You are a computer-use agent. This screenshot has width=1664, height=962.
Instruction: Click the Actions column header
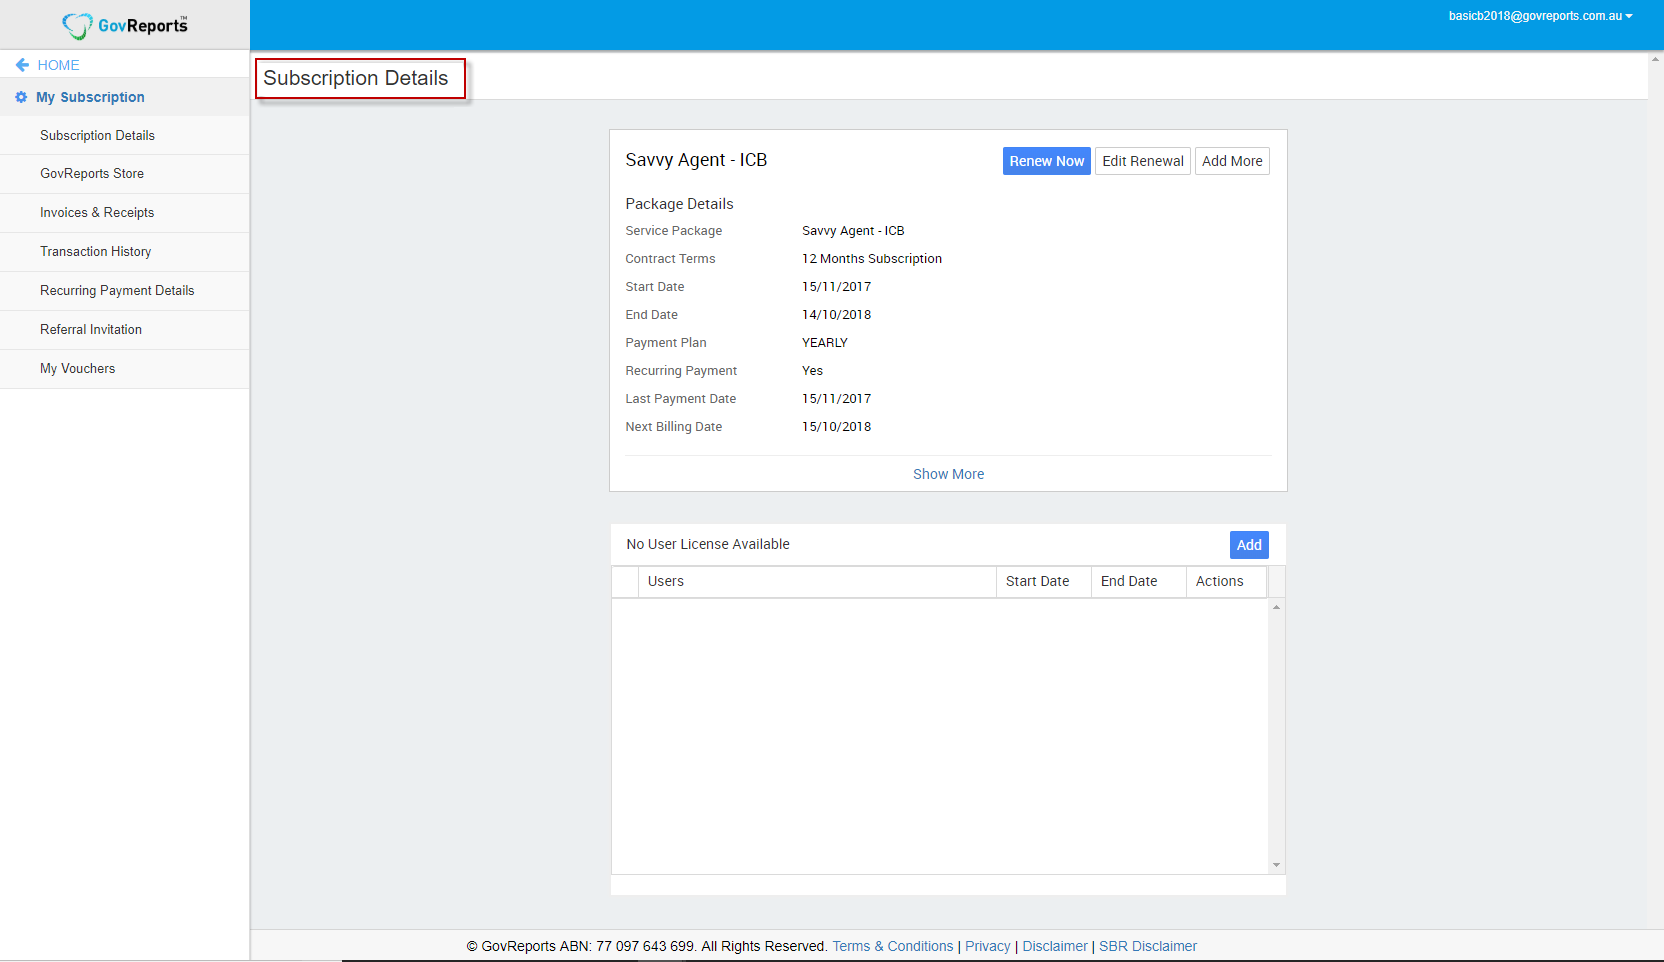tap(1226, 582)
